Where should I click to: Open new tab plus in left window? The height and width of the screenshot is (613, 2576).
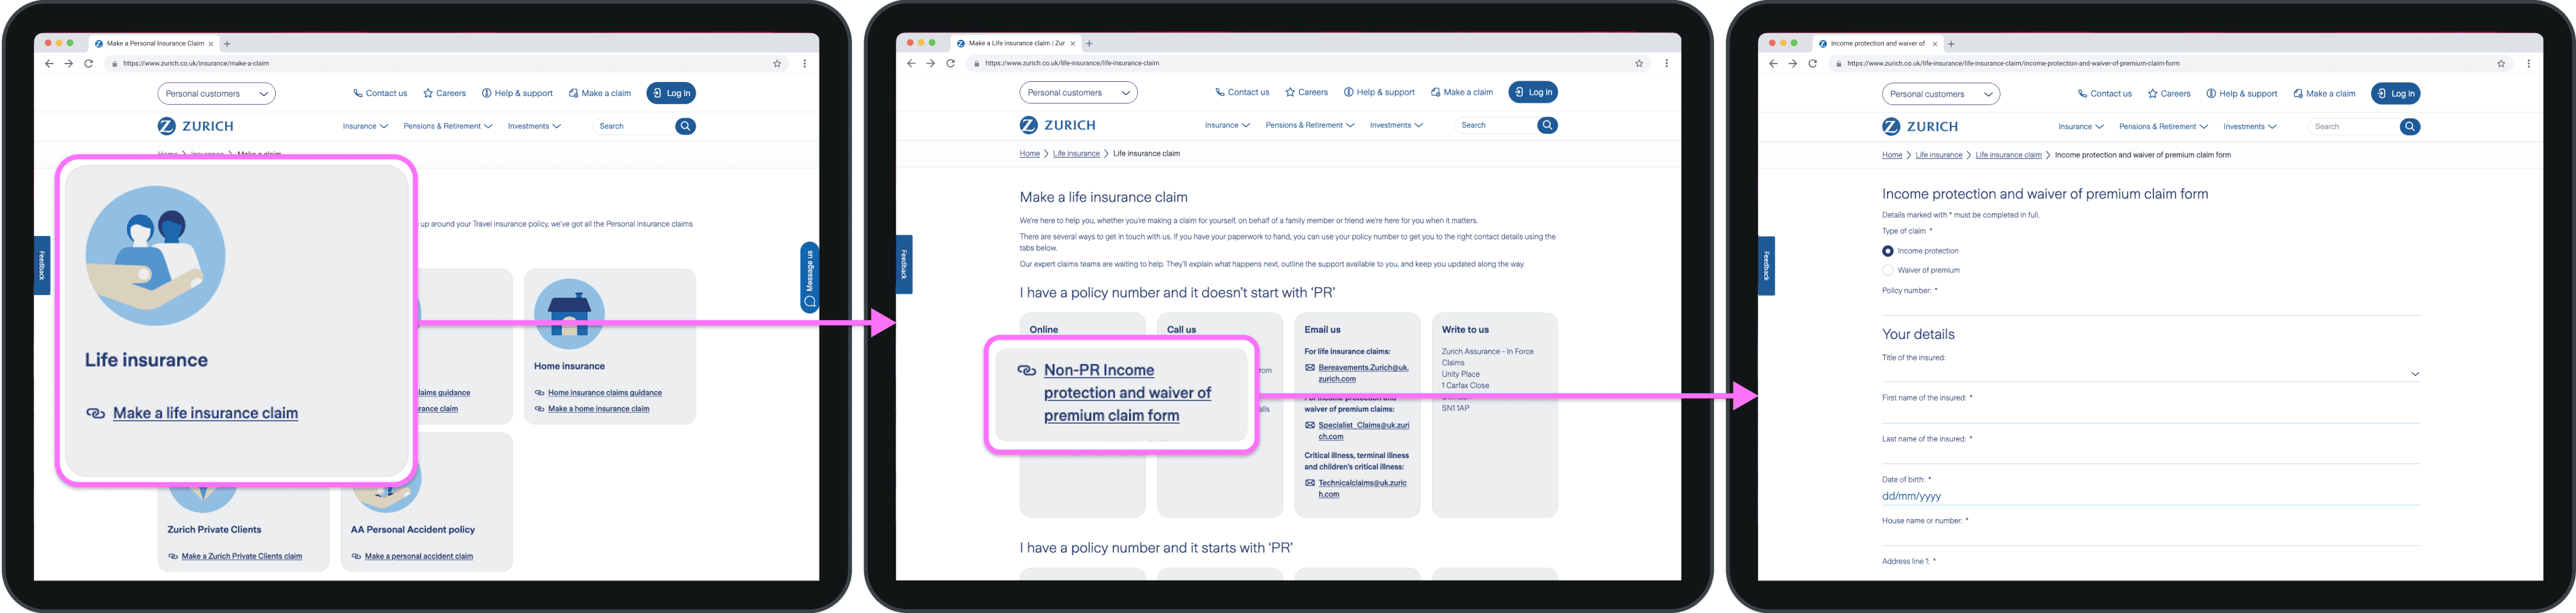(x=227, y=43)
